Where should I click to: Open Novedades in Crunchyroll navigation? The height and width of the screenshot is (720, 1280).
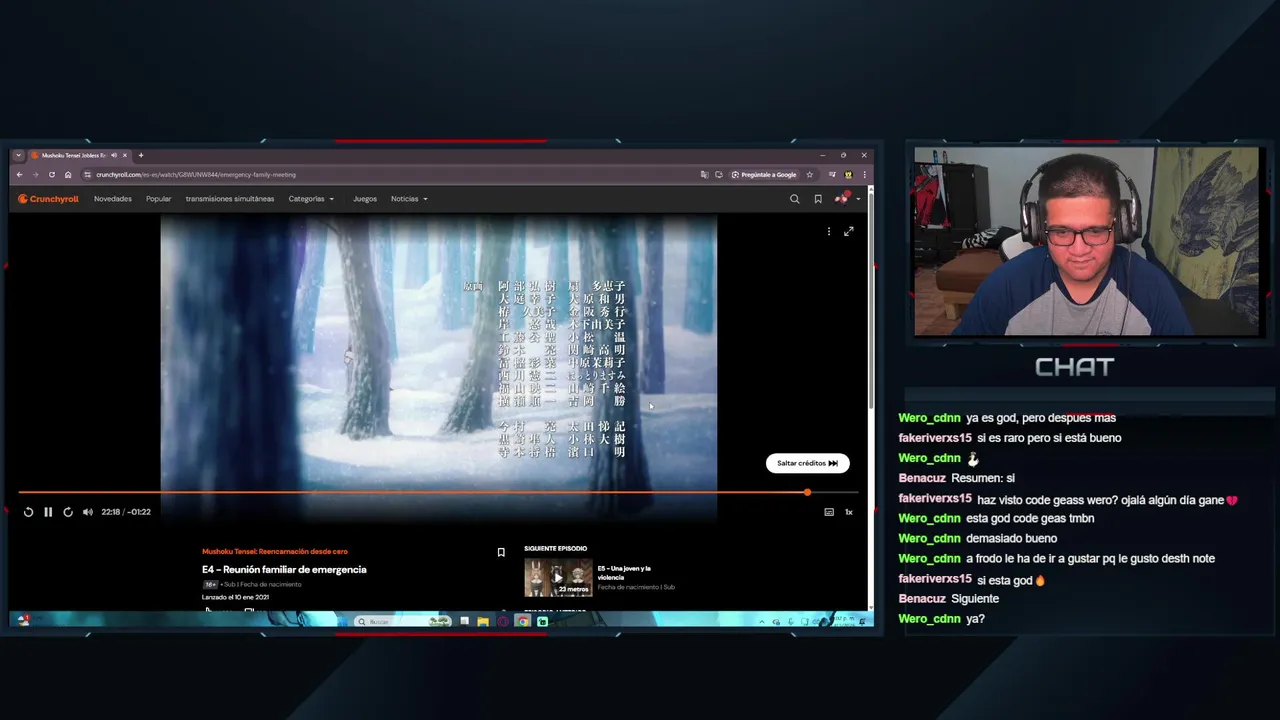point(113,199)
